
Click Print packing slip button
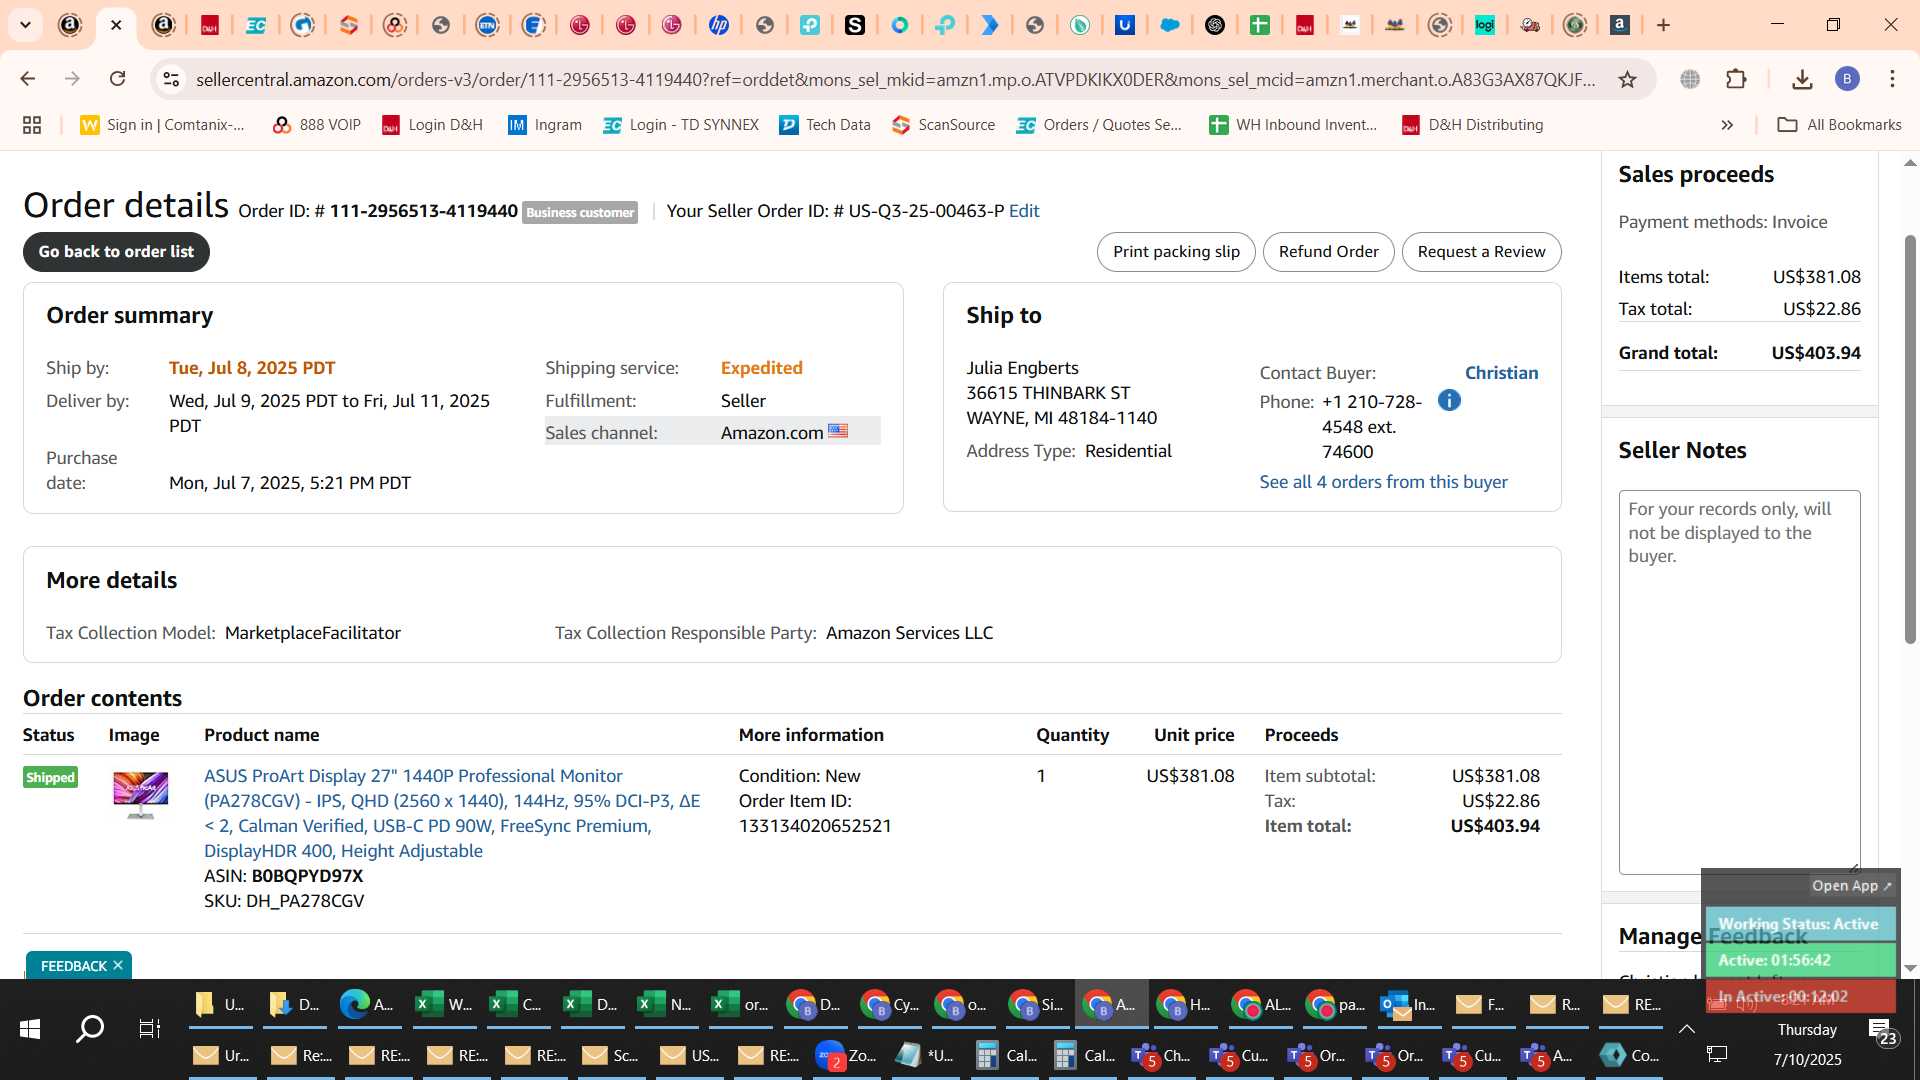[1176, 252]
